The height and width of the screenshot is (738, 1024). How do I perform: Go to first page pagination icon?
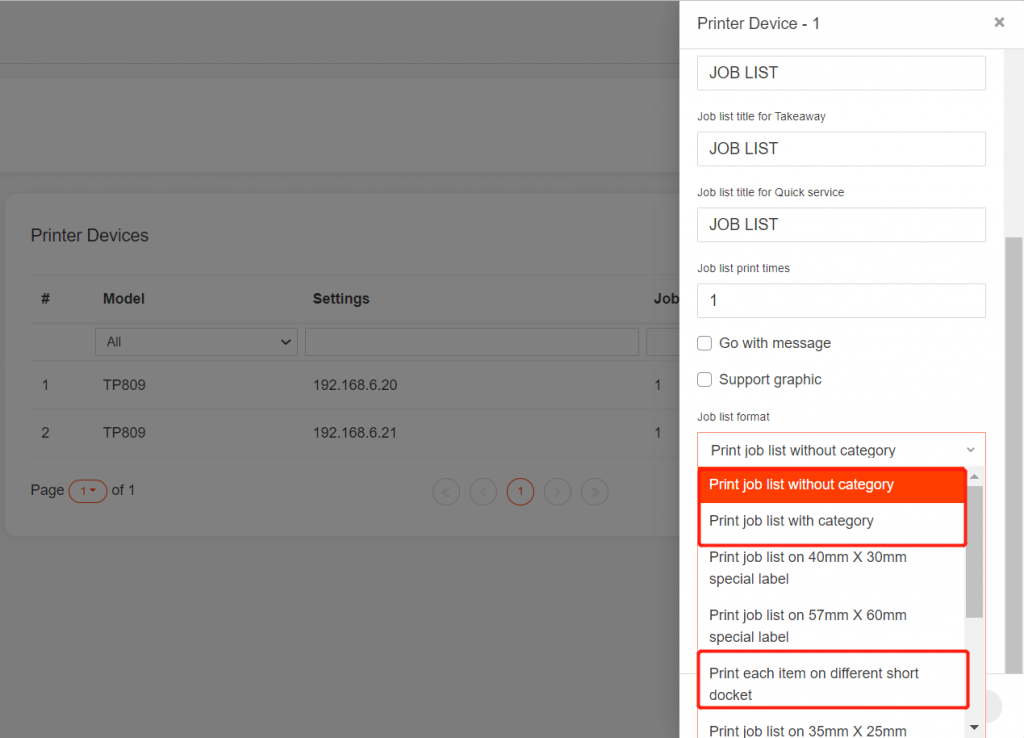[x=446, y=492]
